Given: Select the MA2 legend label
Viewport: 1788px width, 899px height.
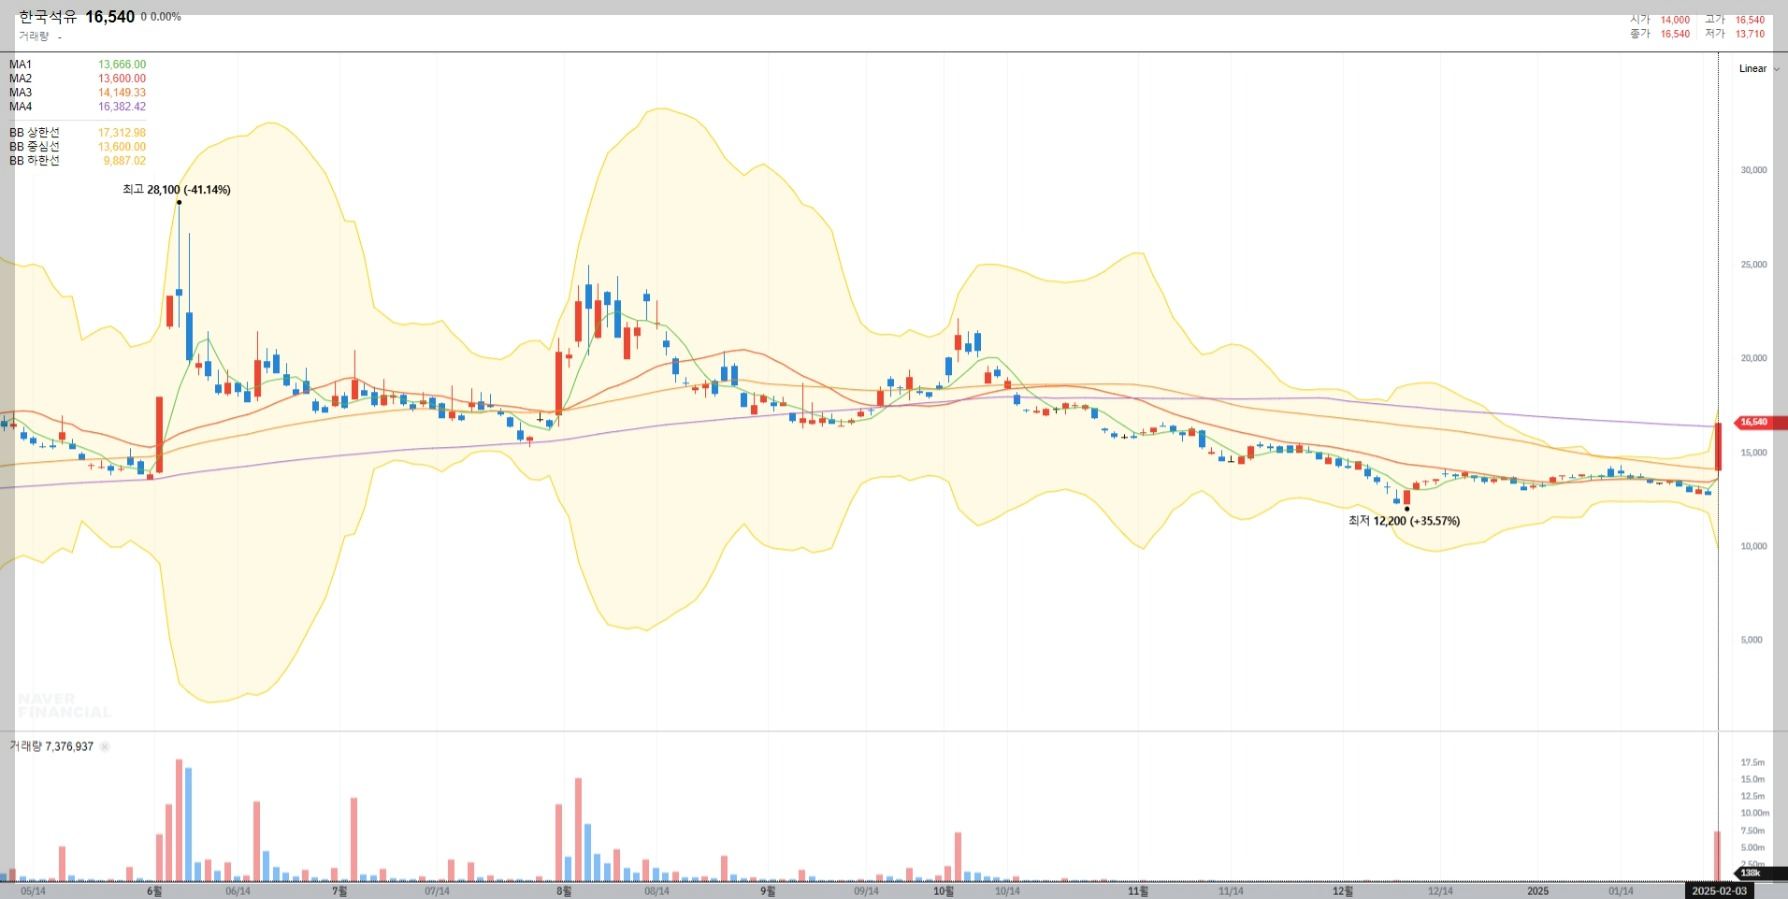Looking at the screenshot, I should pos(20,78).
